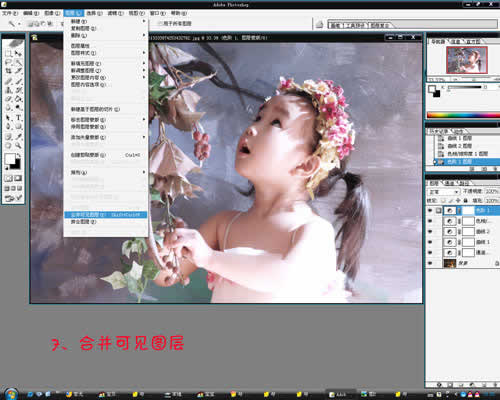
Task: Select the Rectangular Marquee tool
Action: (9, 53)
